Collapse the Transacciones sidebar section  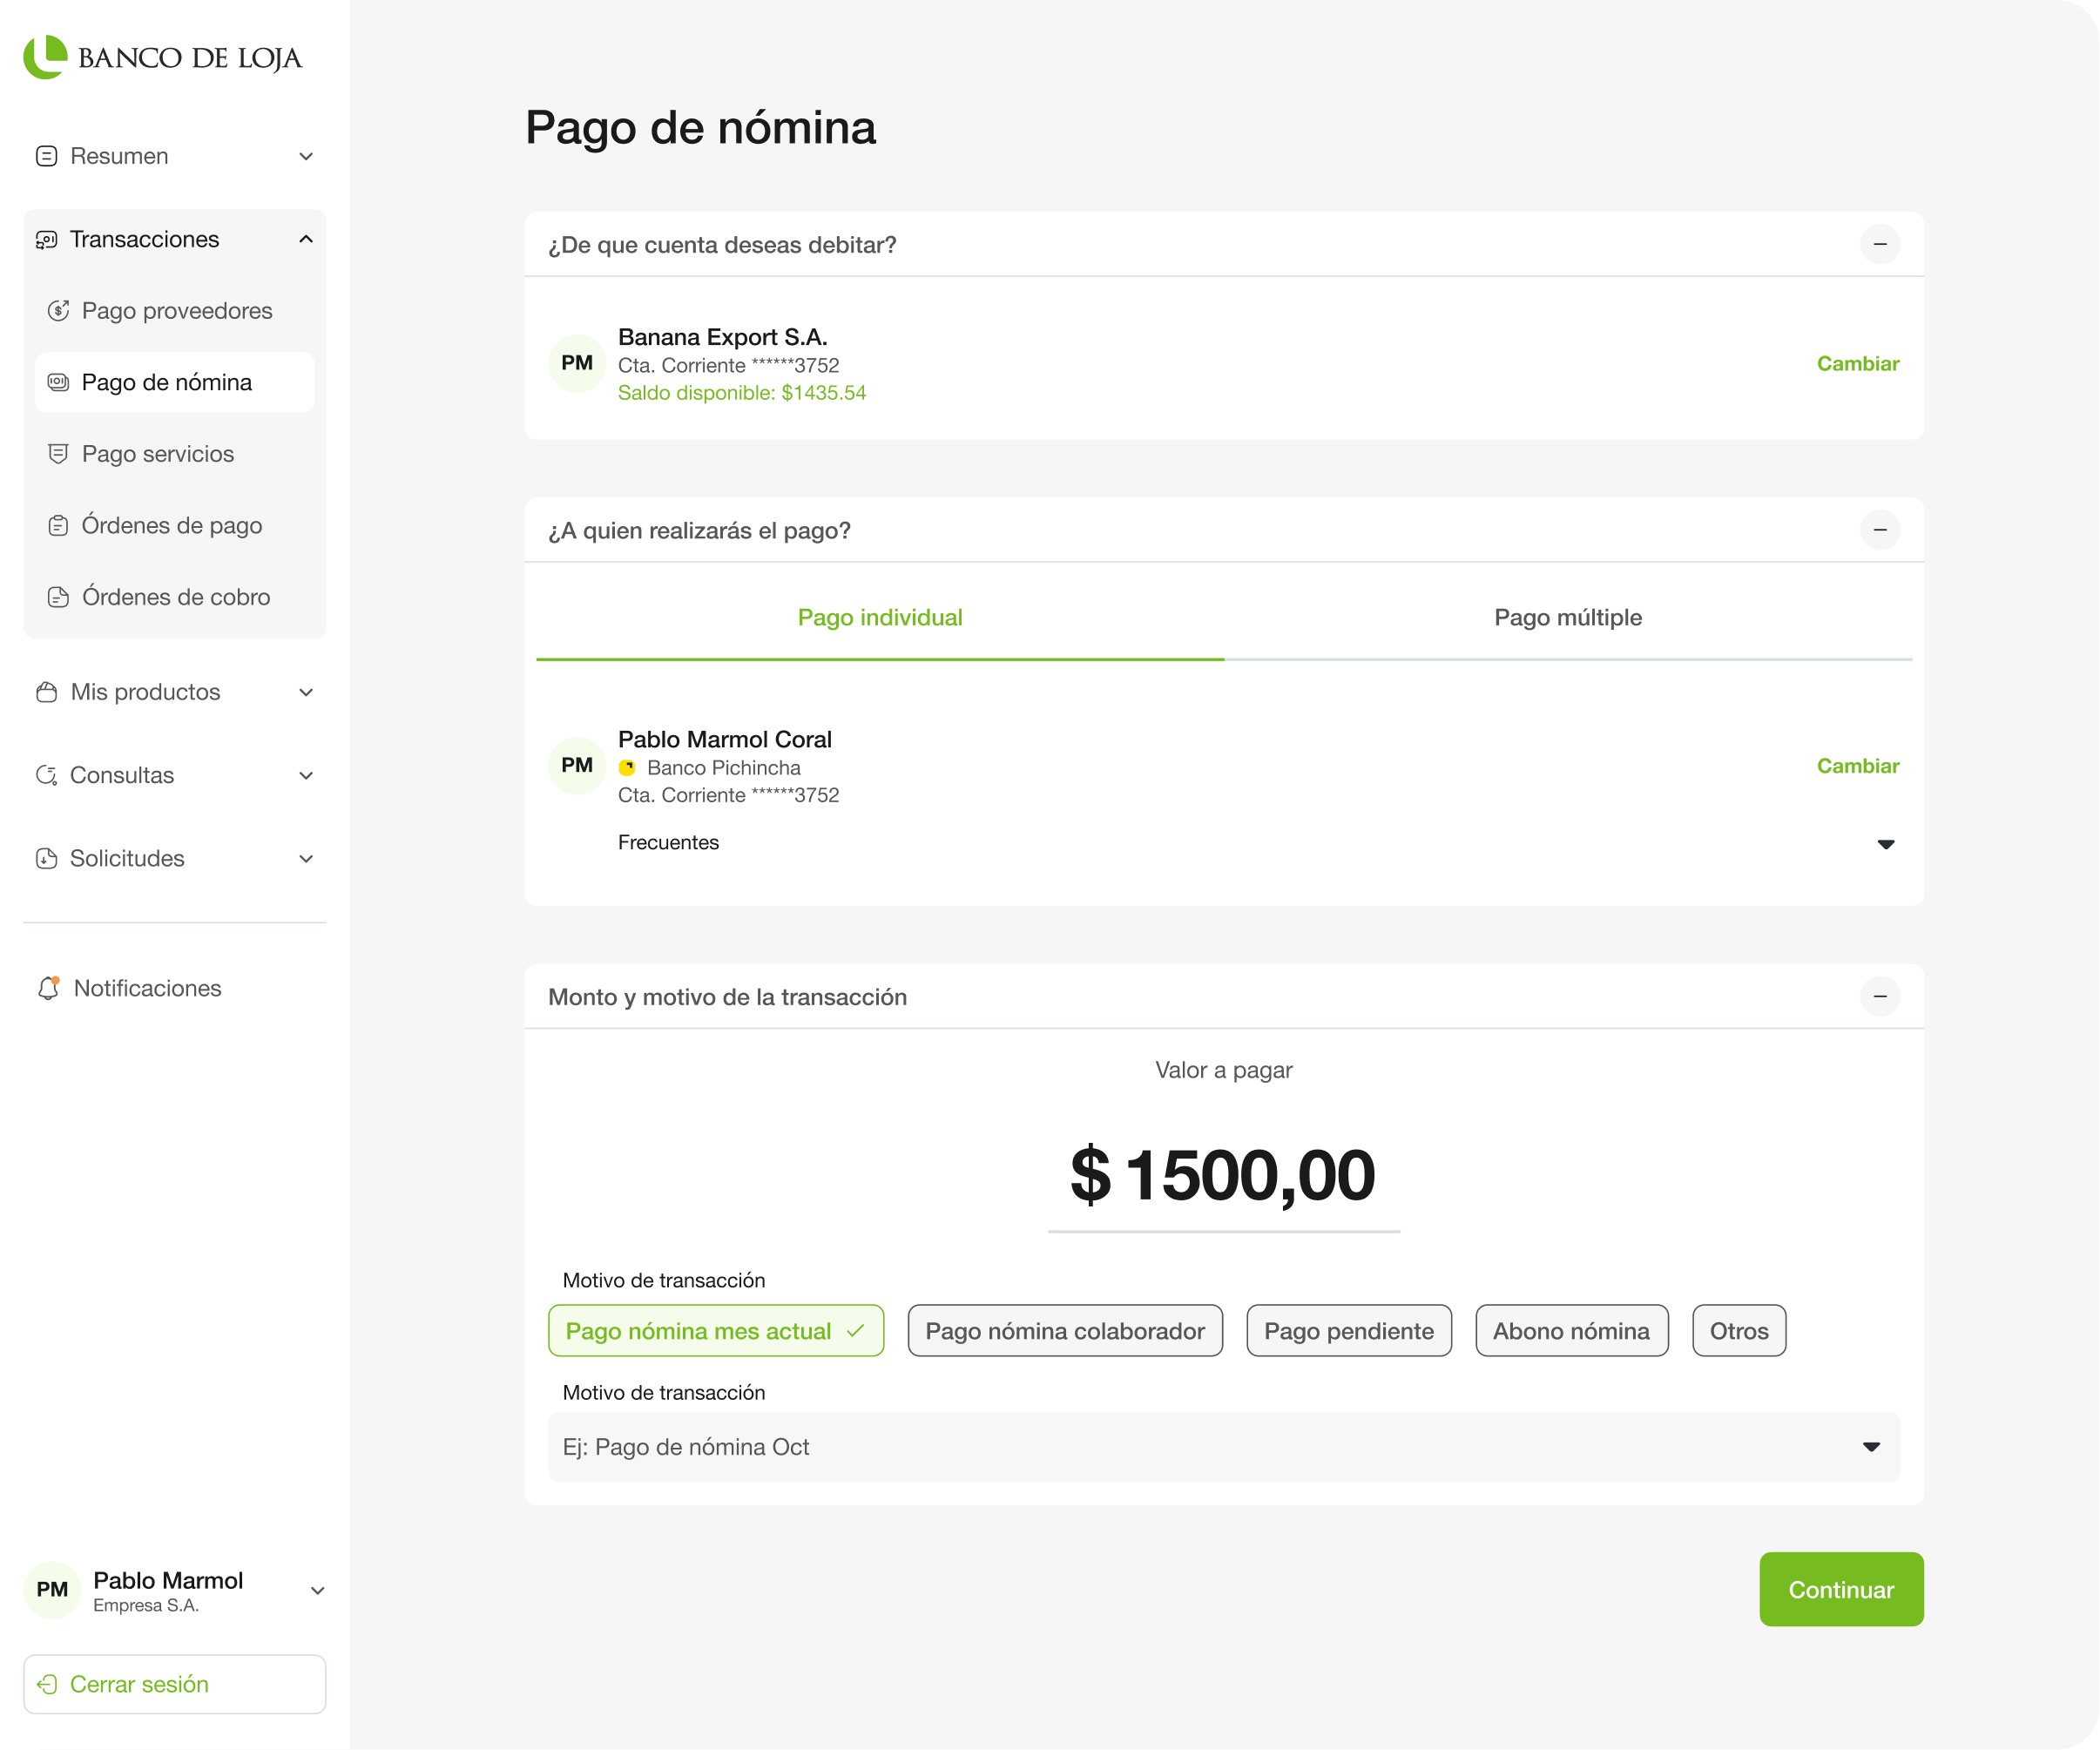tap(305, 239)
